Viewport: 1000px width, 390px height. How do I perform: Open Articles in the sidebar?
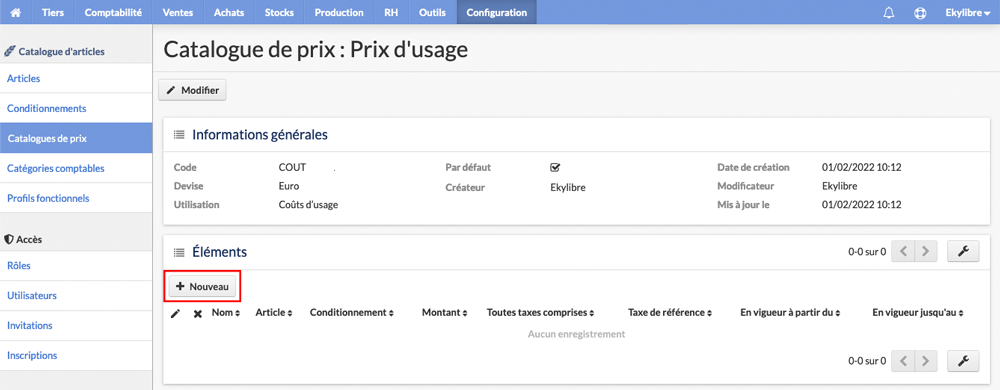pos(76,78)
